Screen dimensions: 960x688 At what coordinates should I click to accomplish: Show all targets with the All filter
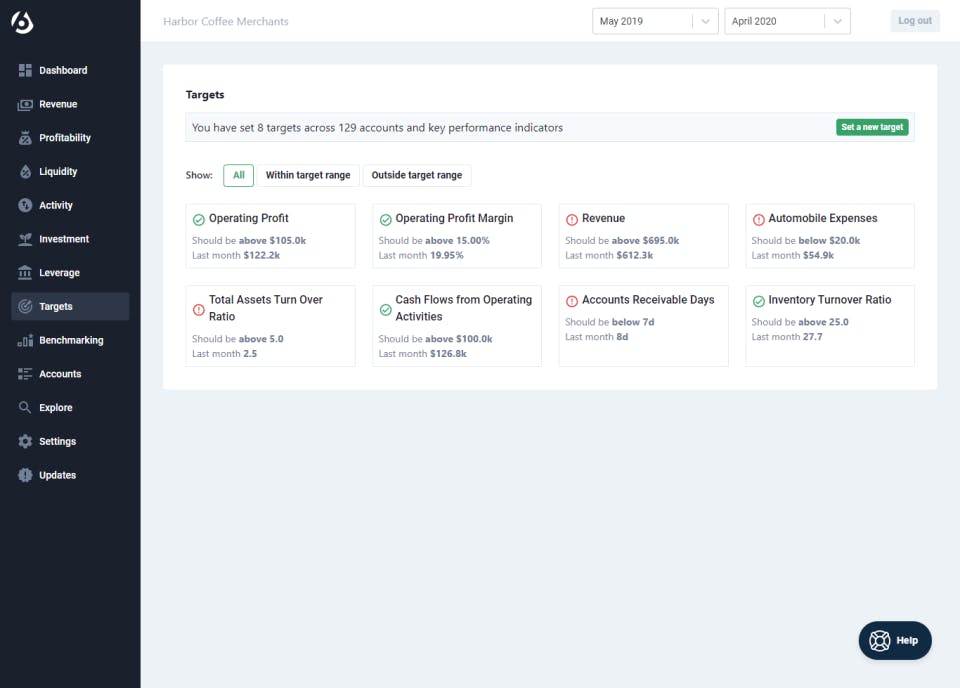click(x=238, y=175)
